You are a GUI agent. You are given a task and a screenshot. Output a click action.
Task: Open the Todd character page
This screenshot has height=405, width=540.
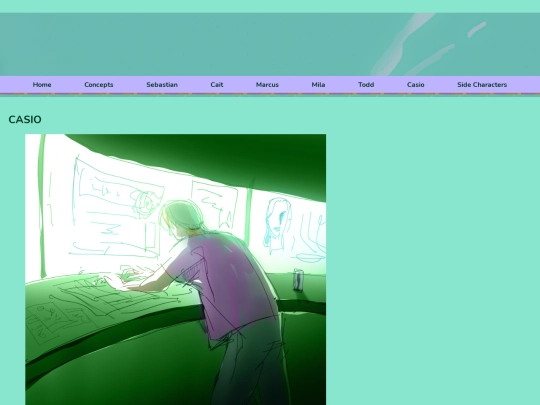point(366,85)
